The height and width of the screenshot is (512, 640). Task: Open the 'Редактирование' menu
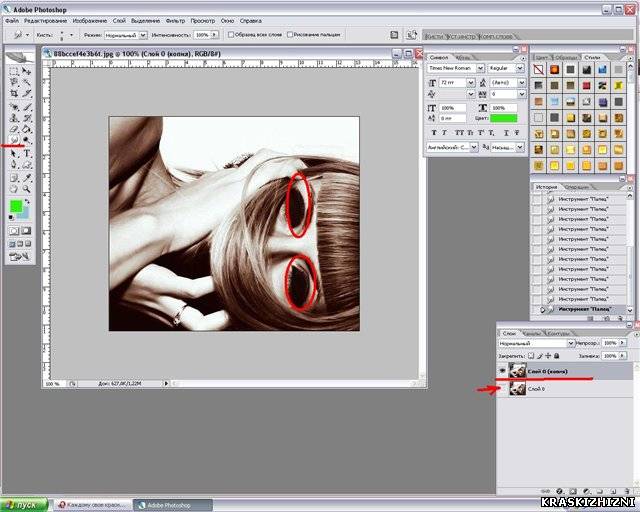[45, 20]
